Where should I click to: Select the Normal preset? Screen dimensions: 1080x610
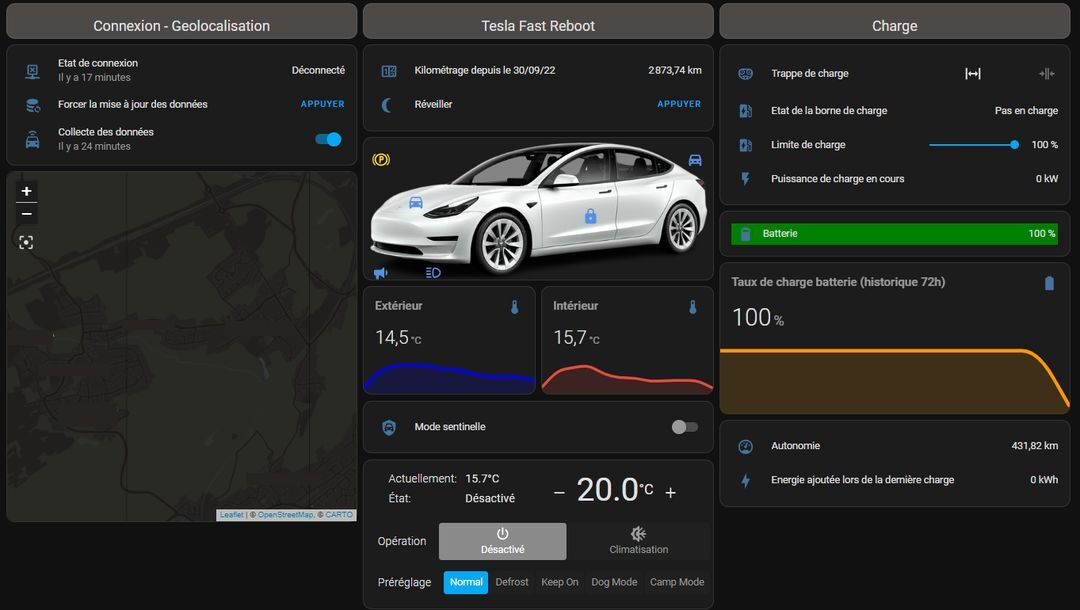click(x=466, y=582)
